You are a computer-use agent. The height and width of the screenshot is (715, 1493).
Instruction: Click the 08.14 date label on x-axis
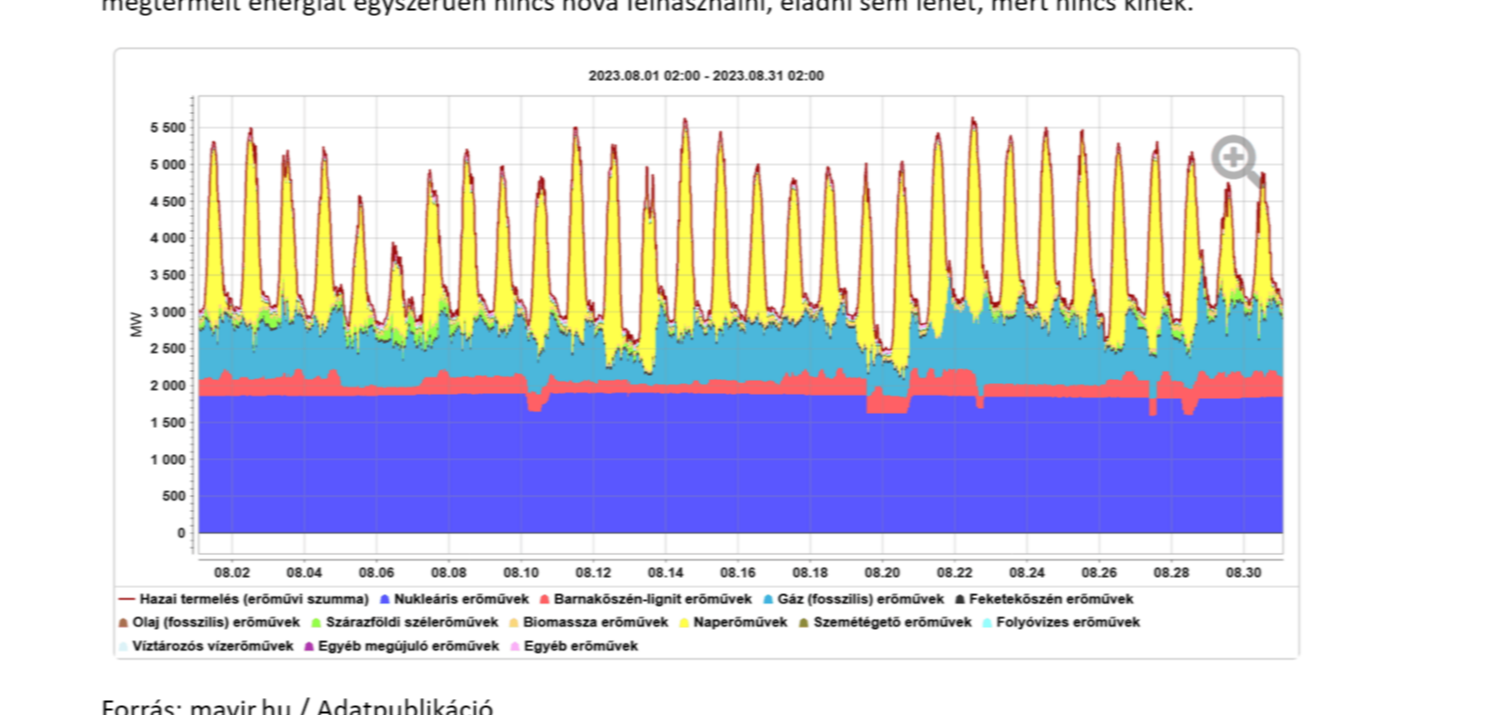[x=666, y=573]
